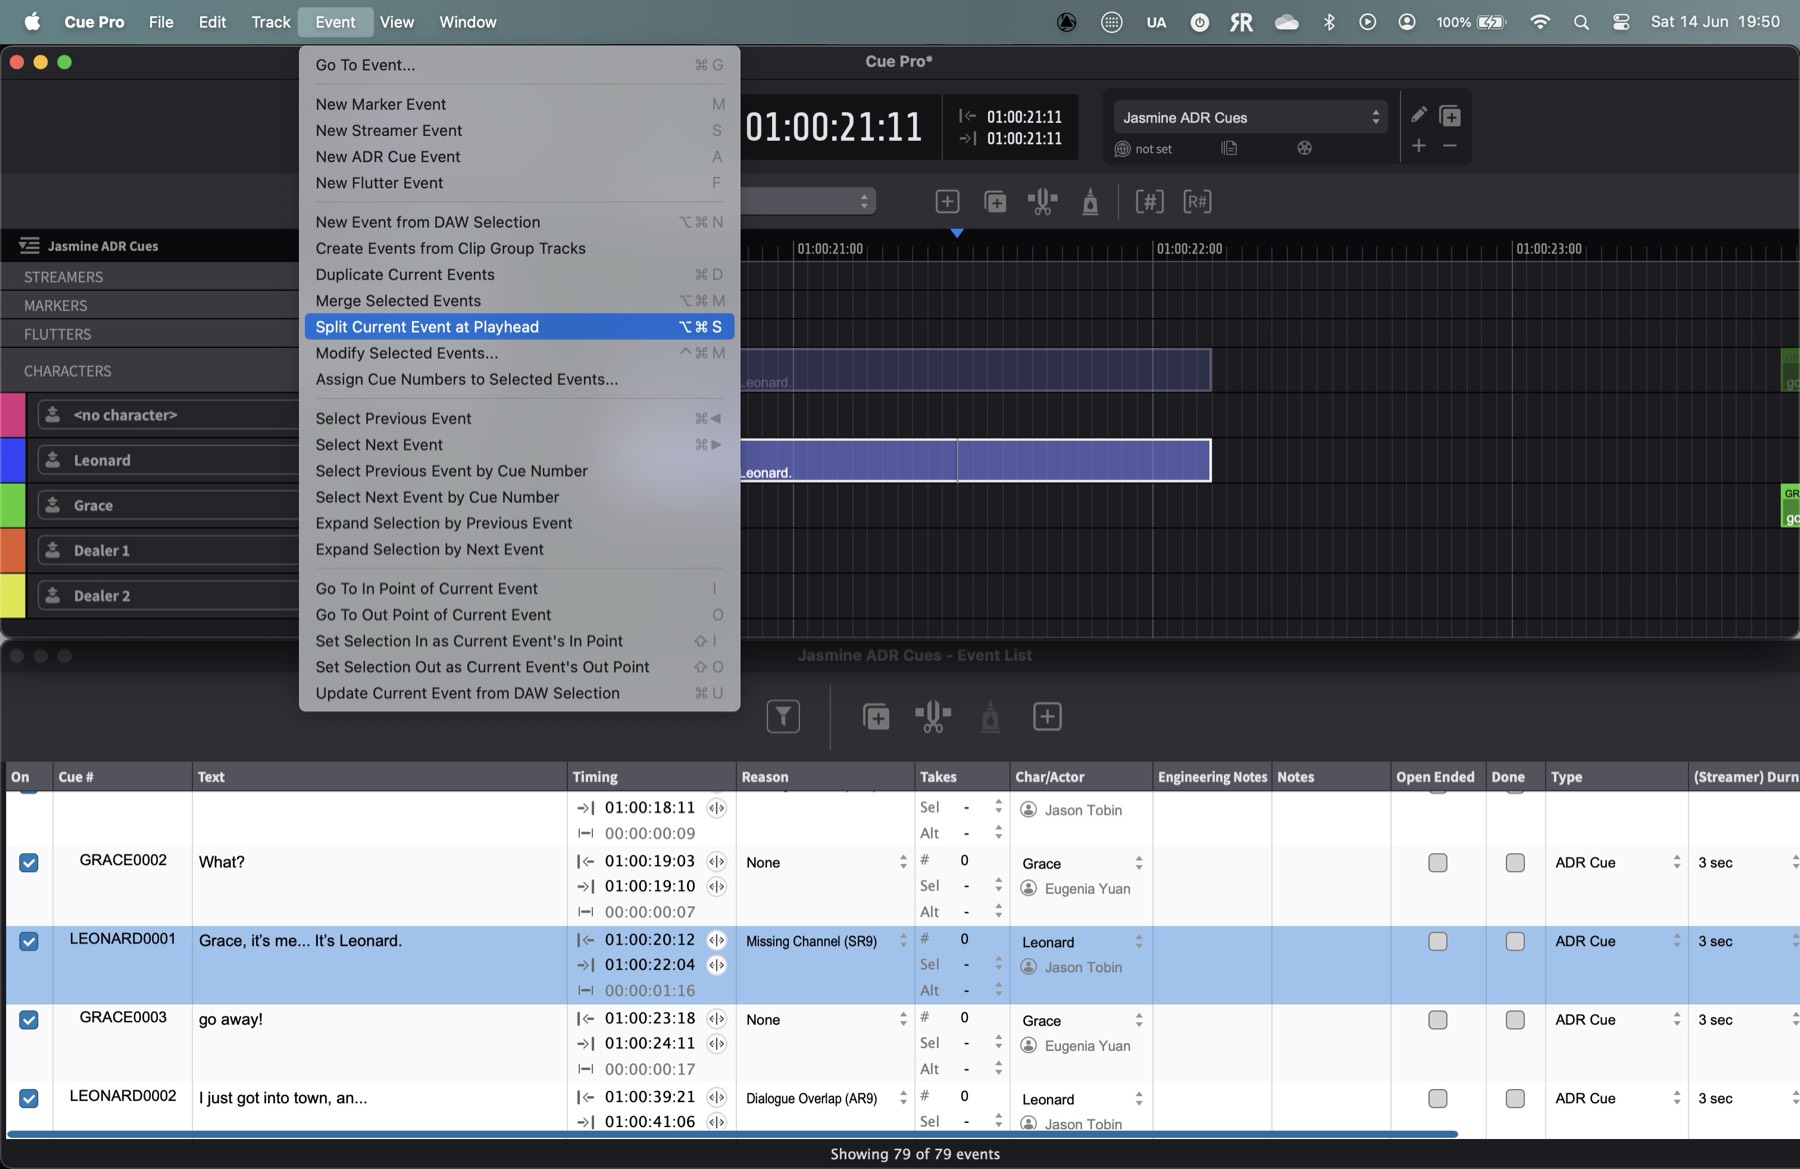1800x1169 pixels.
Task: Open the Missing Channel (SR9) reason dropdown
Action: pos(825,941)
